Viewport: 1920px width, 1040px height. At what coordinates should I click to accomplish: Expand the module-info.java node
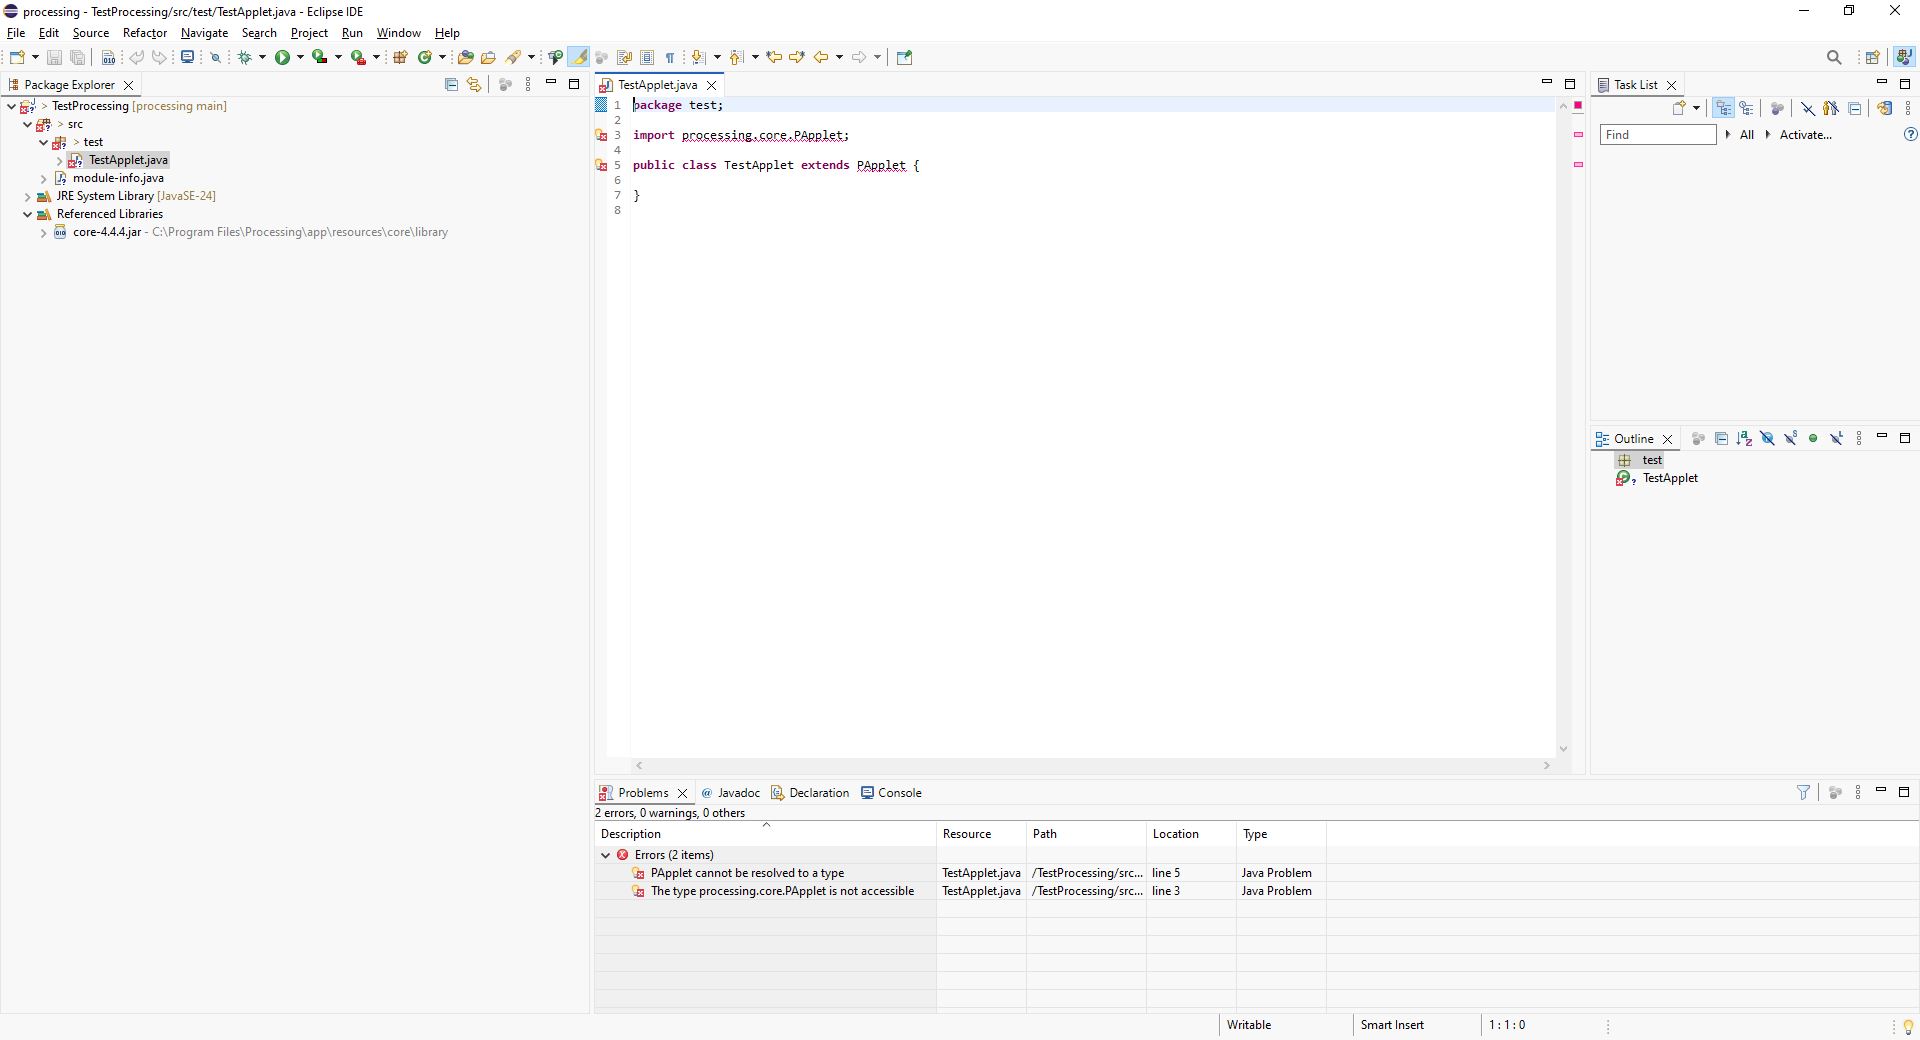click(44, 178)
